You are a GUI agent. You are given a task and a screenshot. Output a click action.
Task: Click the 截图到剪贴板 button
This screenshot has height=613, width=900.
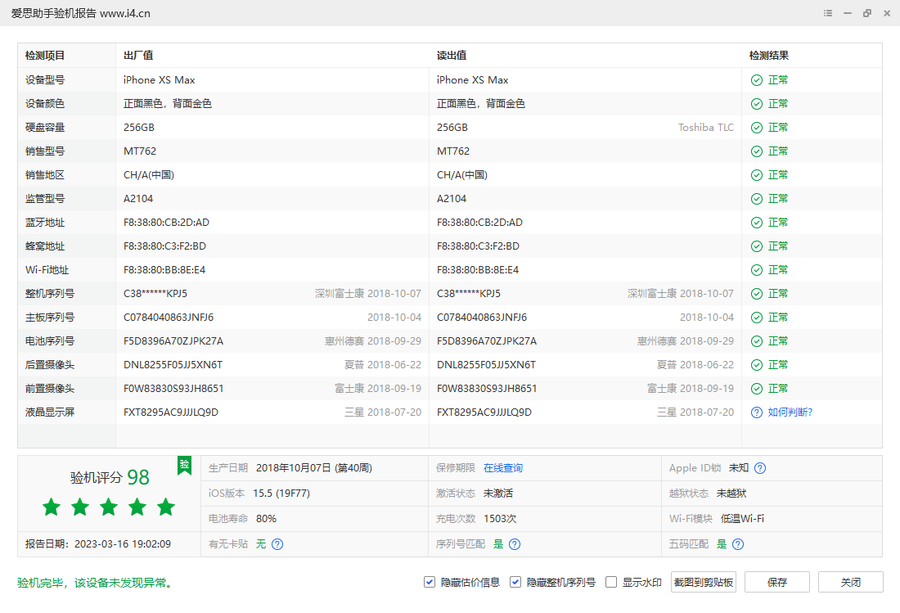click(x=704, y=582)
